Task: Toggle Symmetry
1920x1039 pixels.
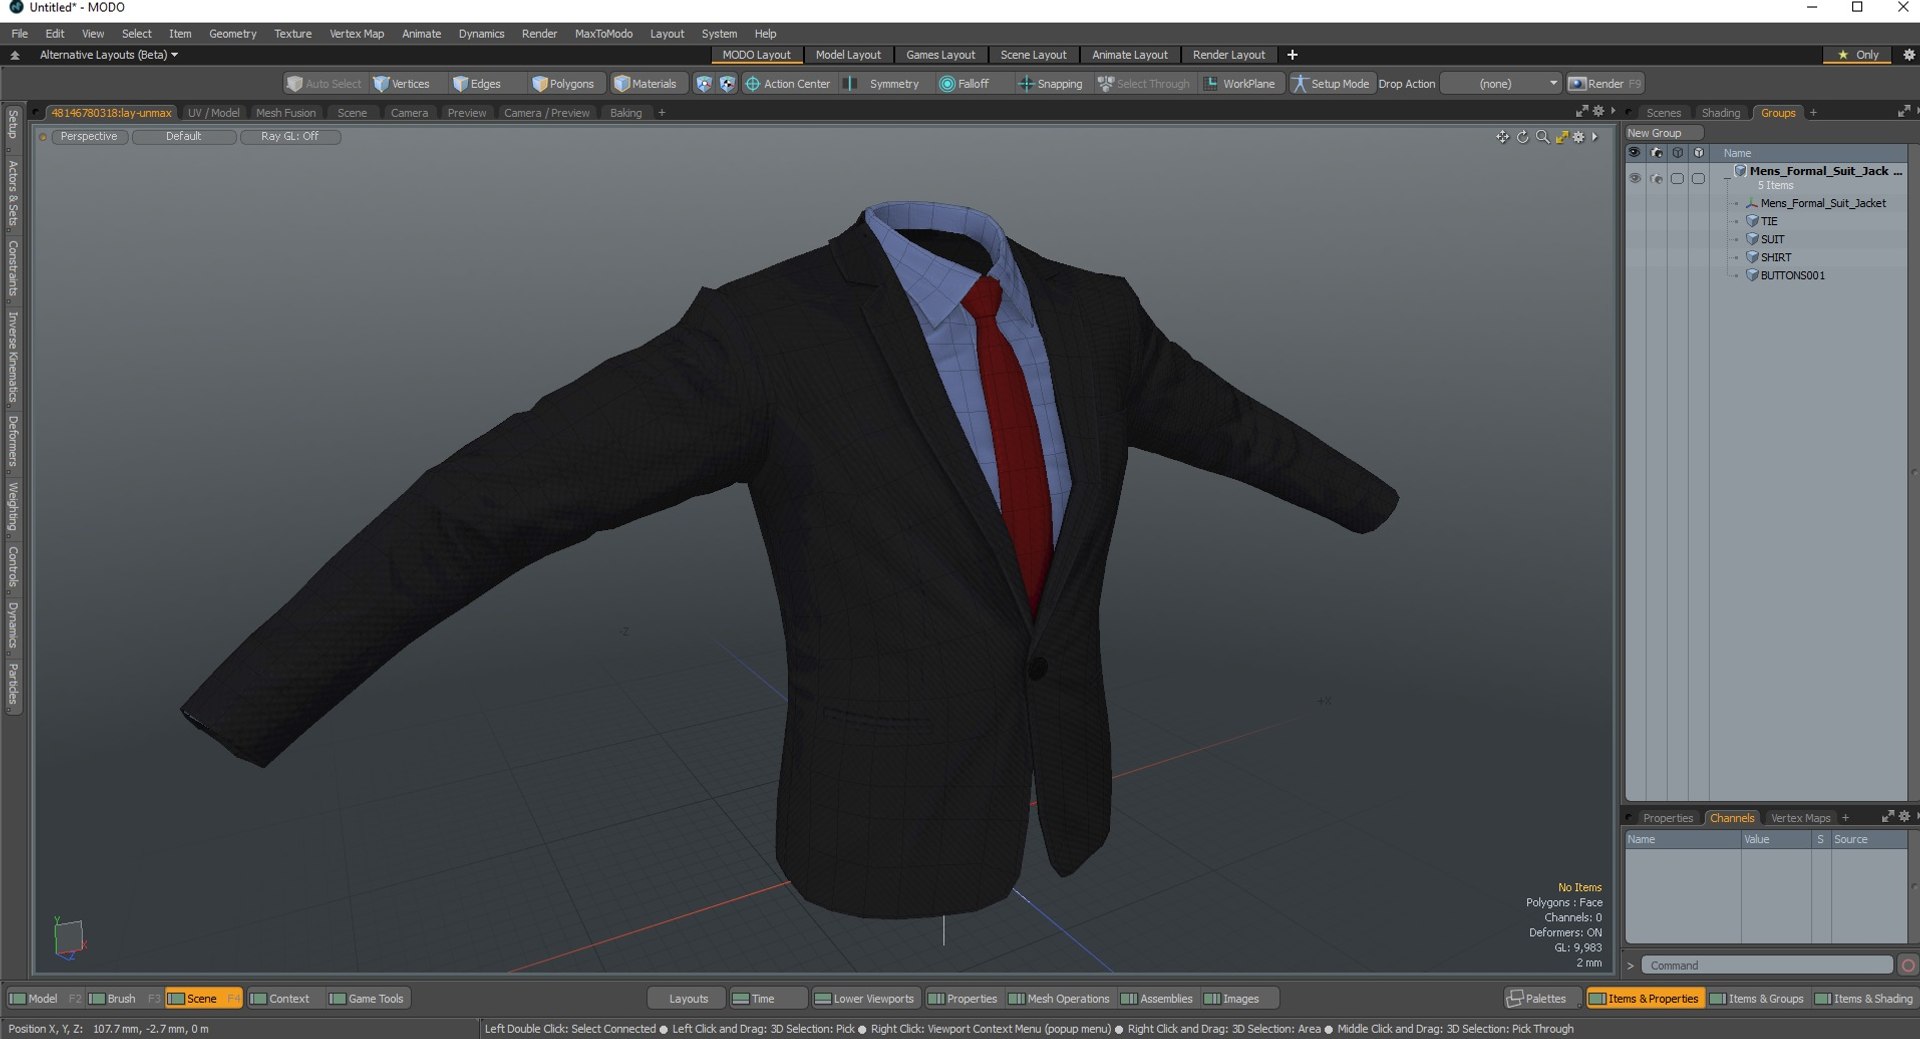Action: (882, 84)
